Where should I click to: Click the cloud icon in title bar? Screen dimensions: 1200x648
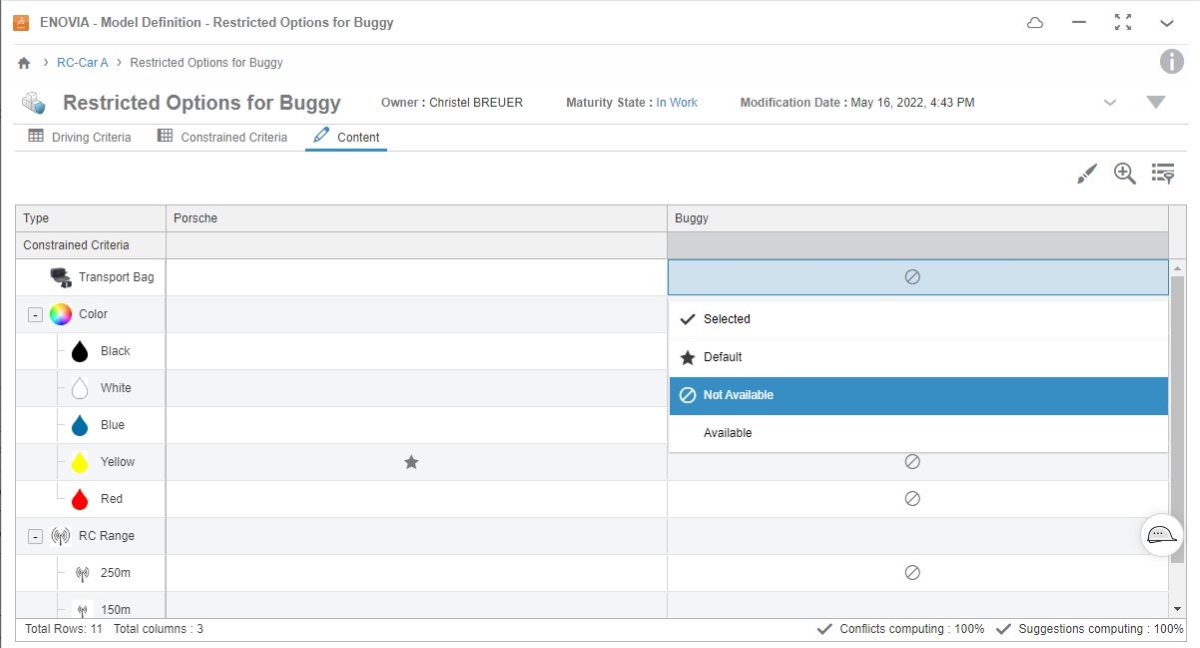(x=1035, y=22)
